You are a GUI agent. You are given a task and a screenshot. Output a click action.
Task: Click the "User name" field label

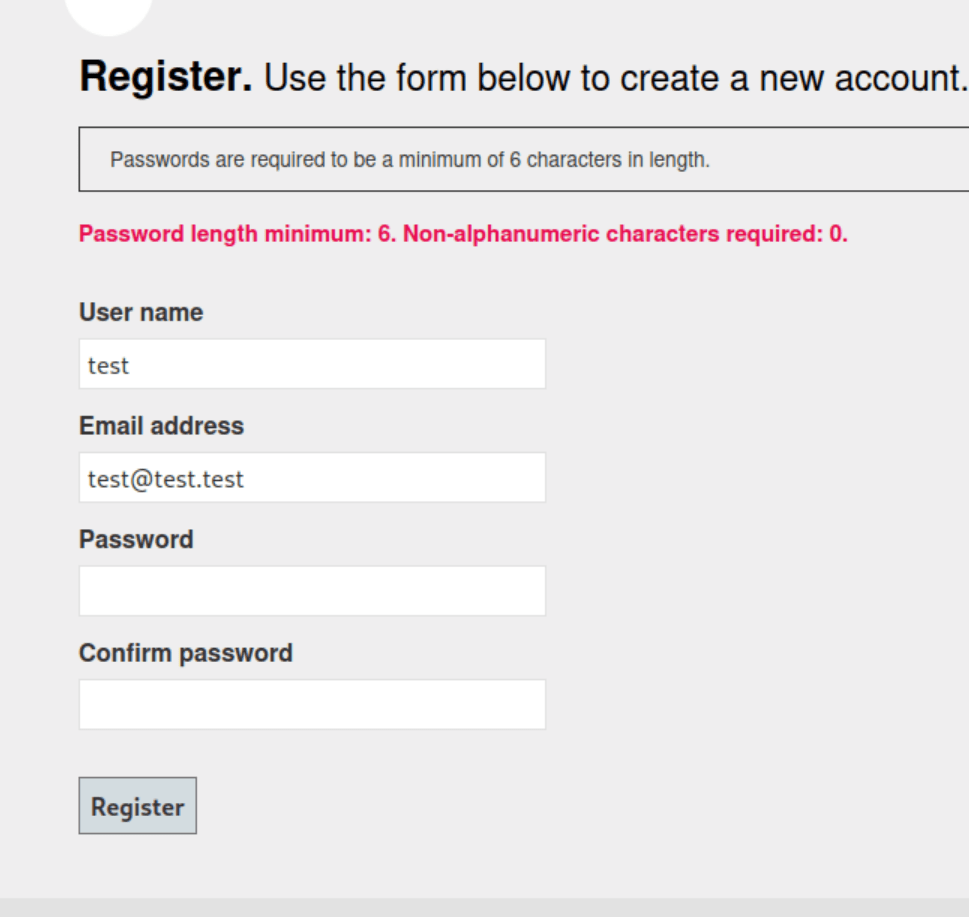click(141, 313)
